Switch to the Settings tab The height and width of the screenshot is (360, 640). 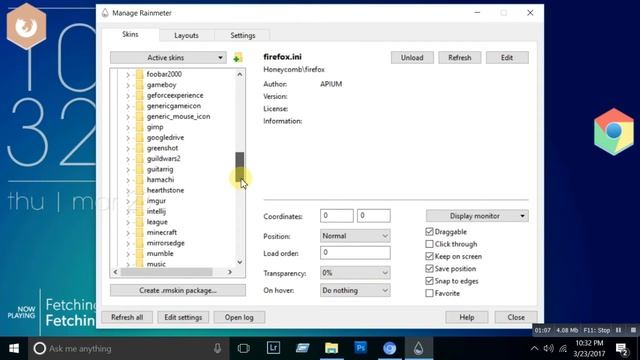242,36
